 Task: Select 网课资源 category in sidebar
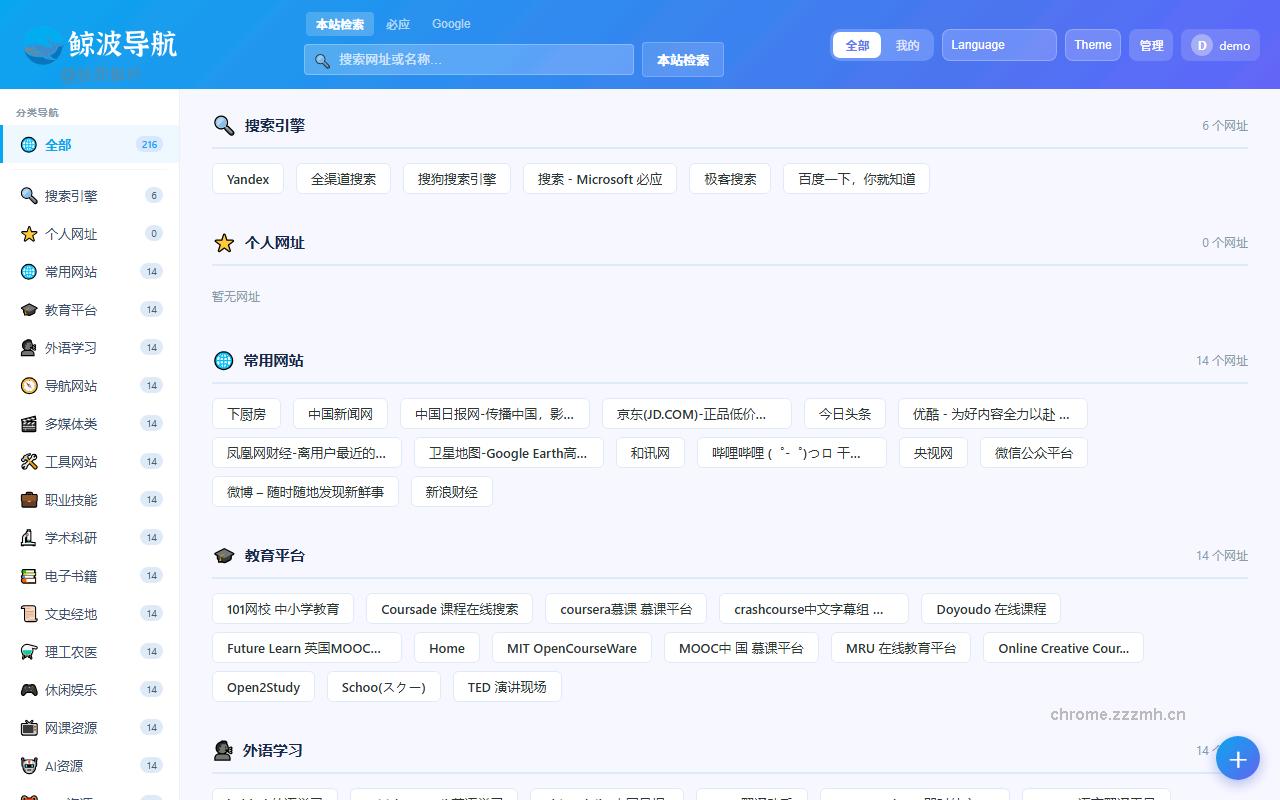(90, 728)
